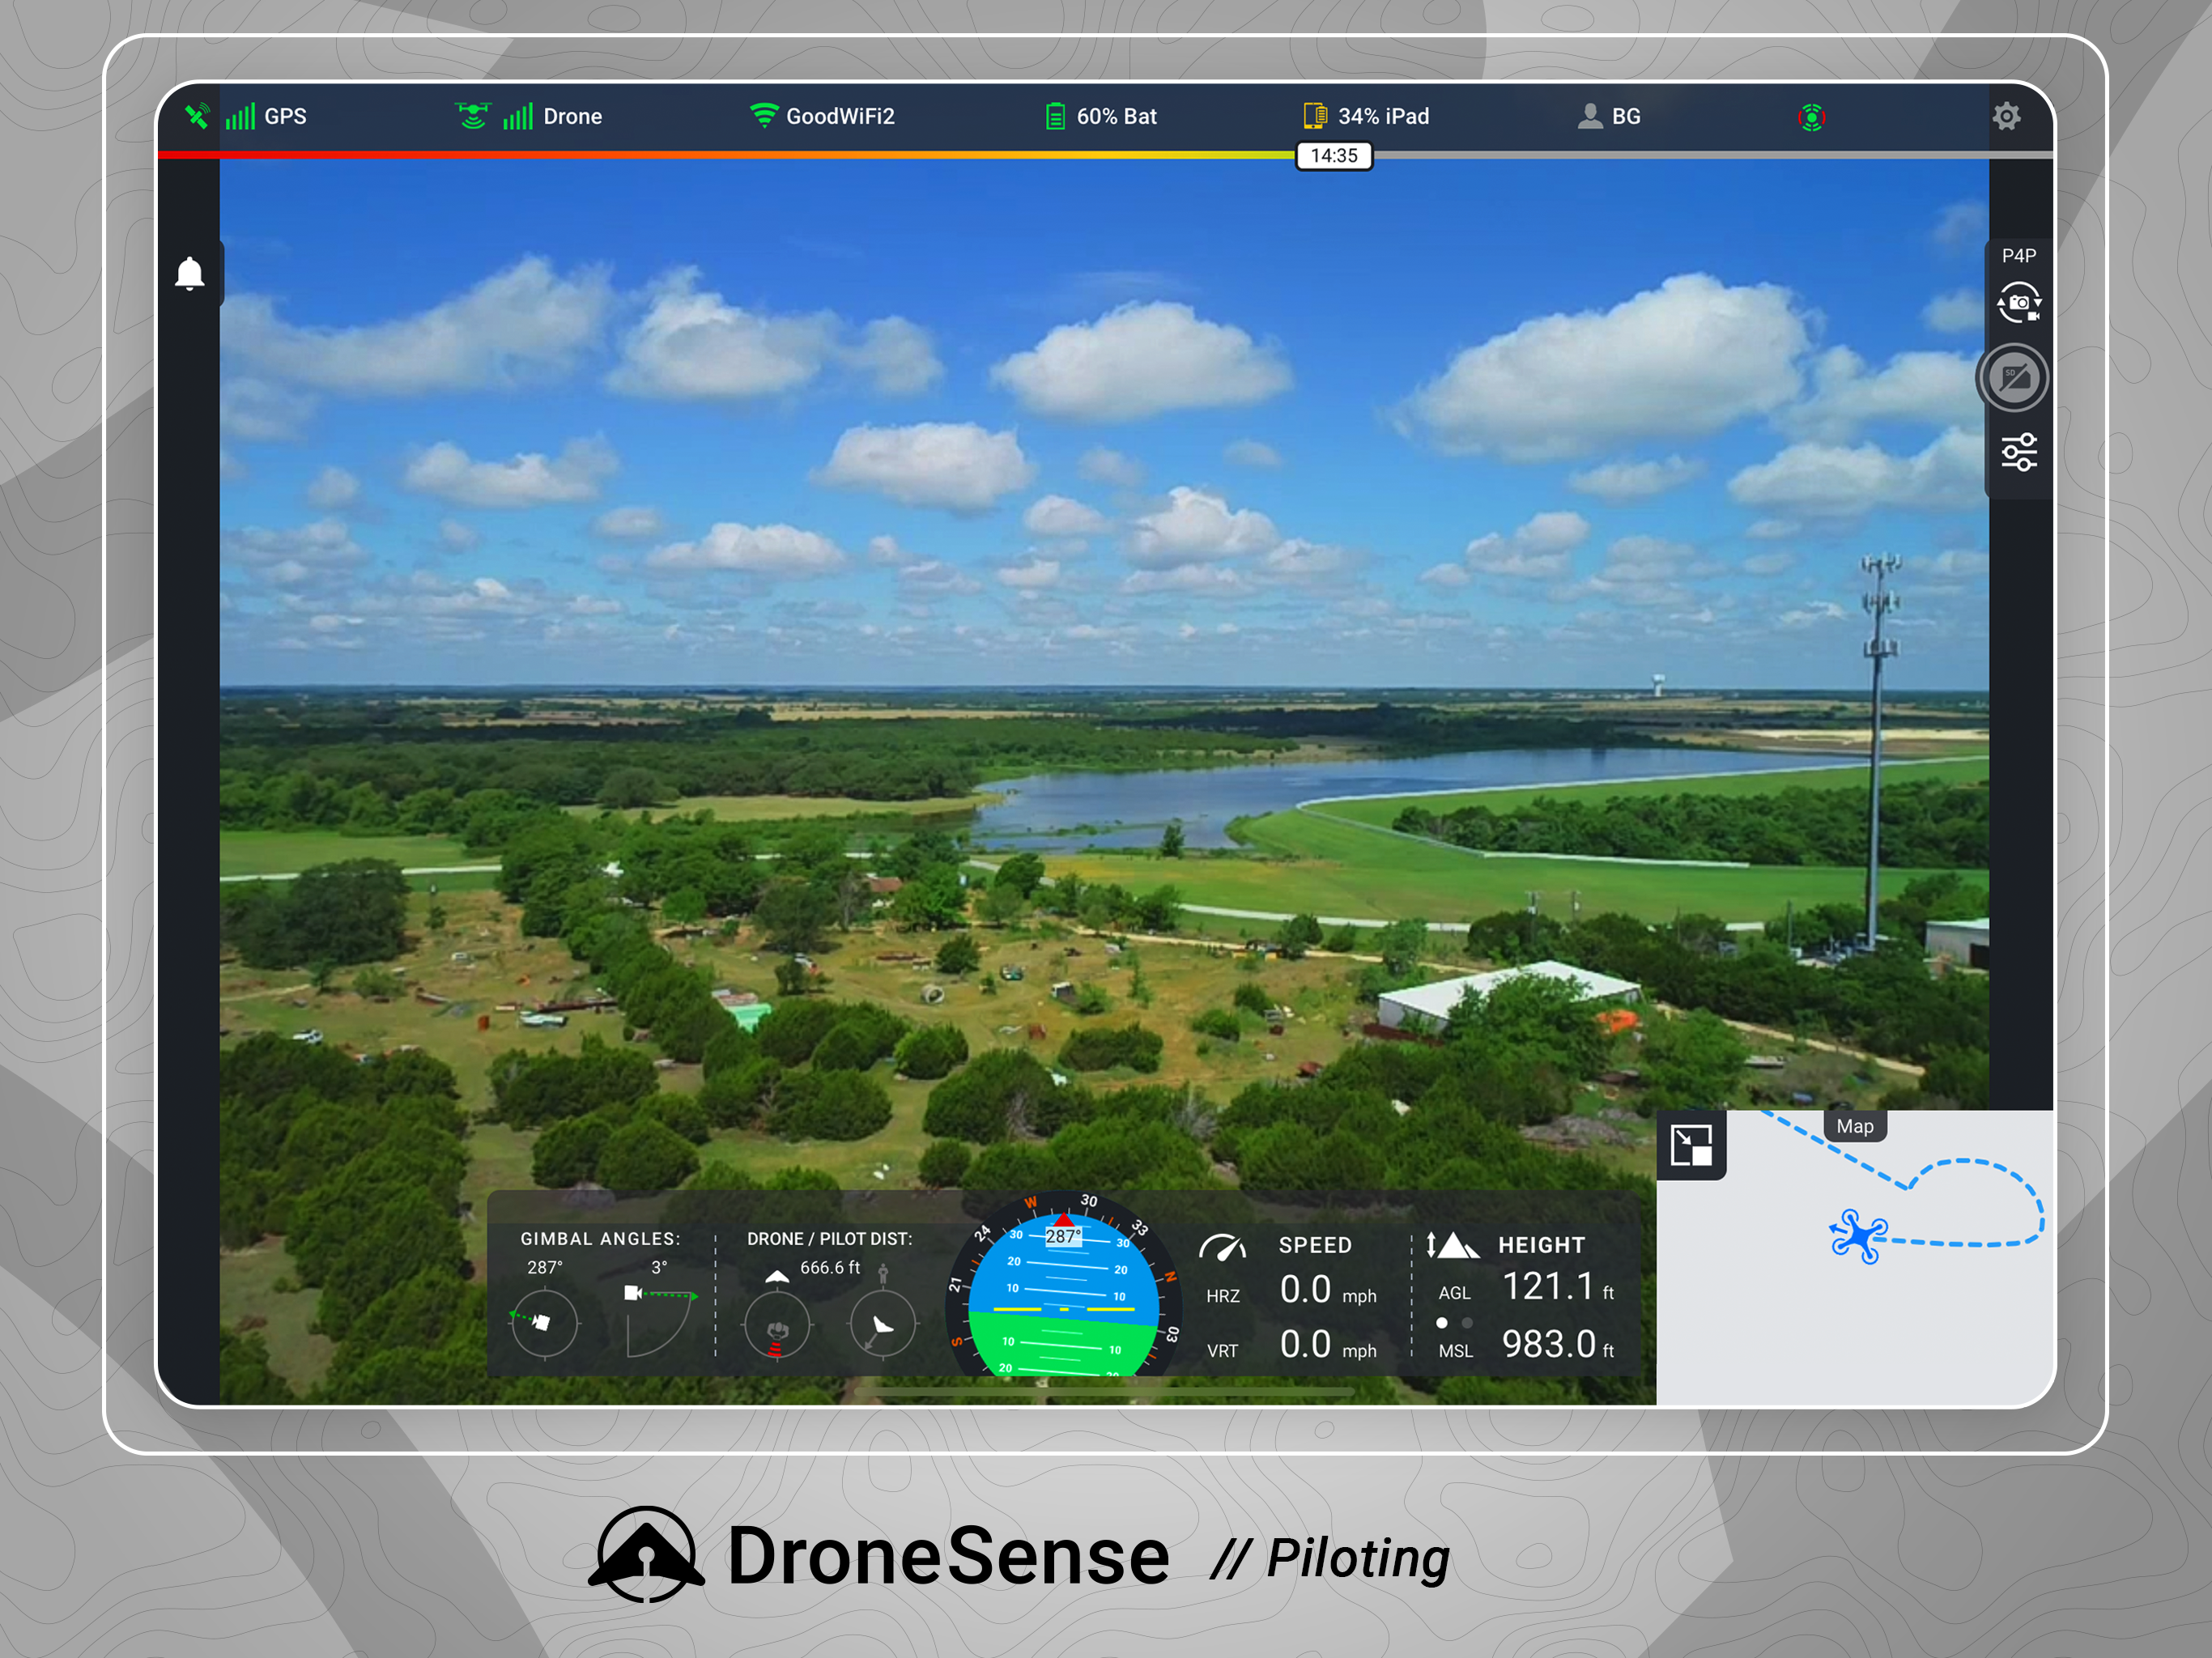2212x1658 pixels.
Task: Open the notifications bell
Action: [189, 273]
